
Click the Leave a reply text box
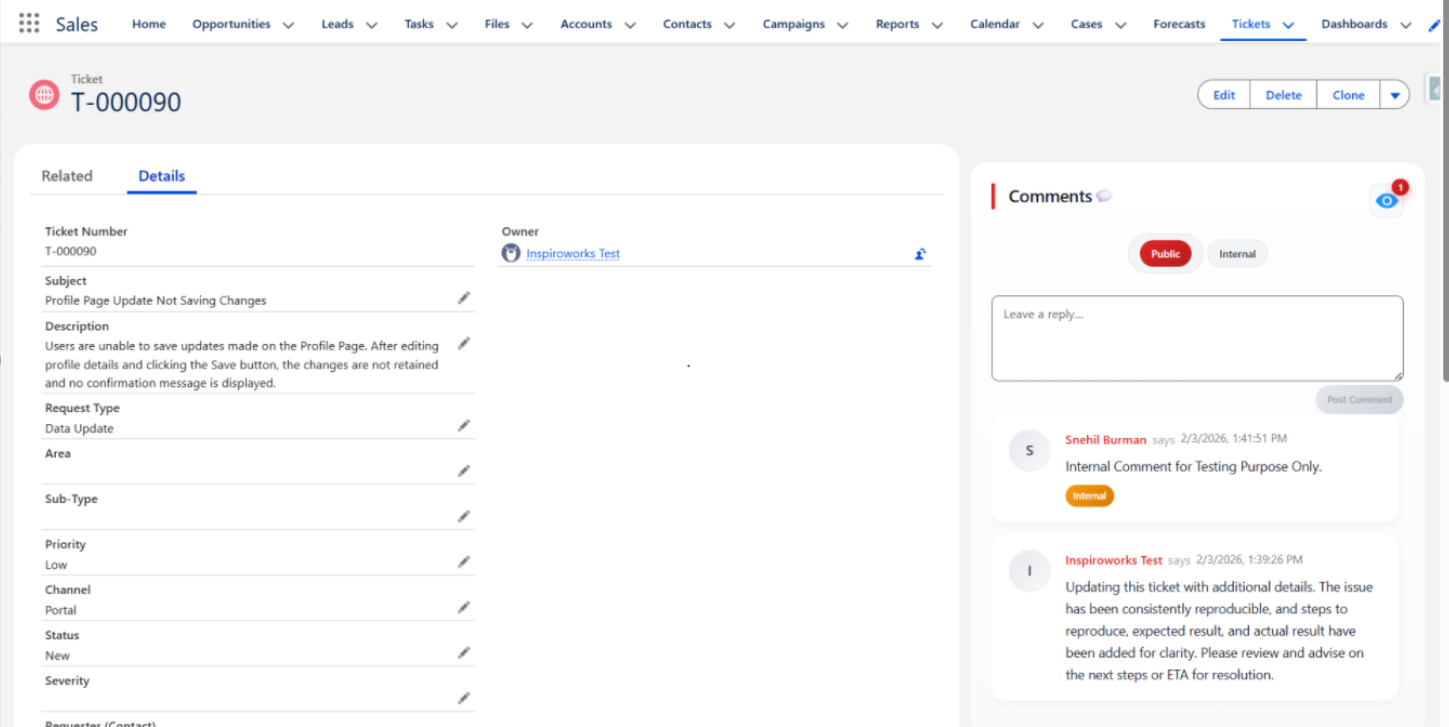(1197, 338)
